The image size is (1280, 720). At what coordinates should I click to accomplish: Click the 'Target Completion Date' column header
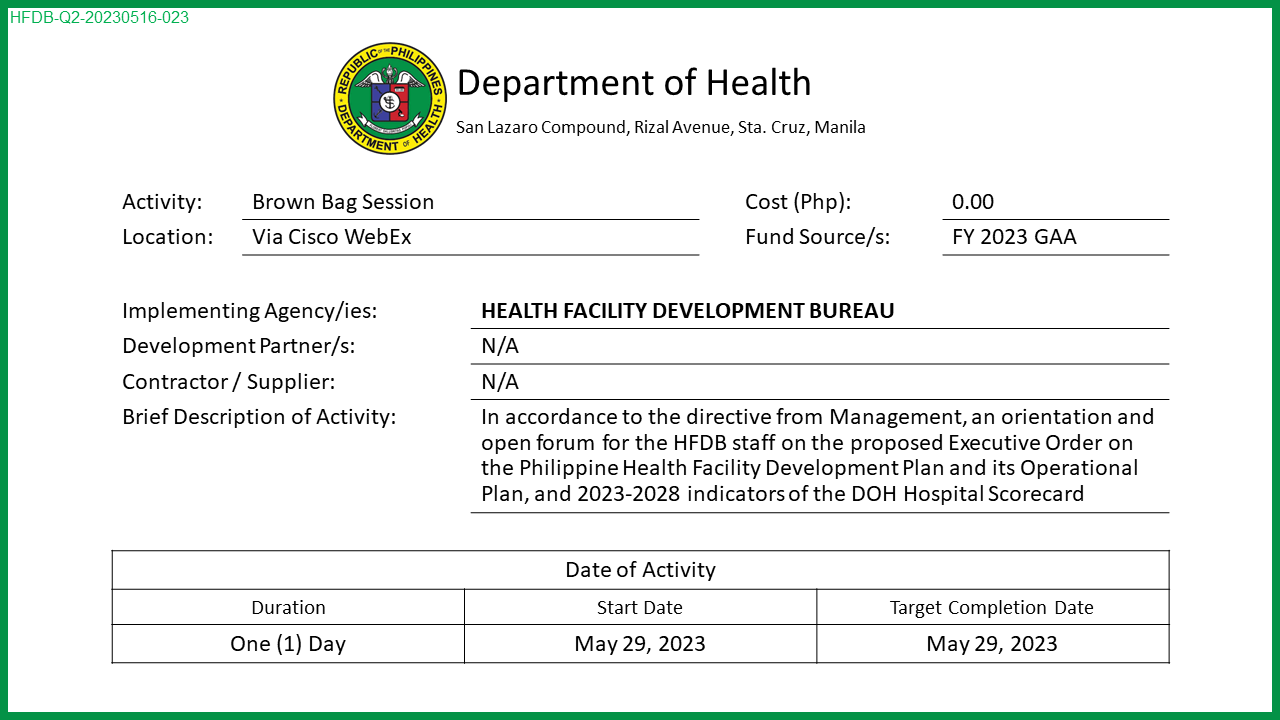(992, 607)
